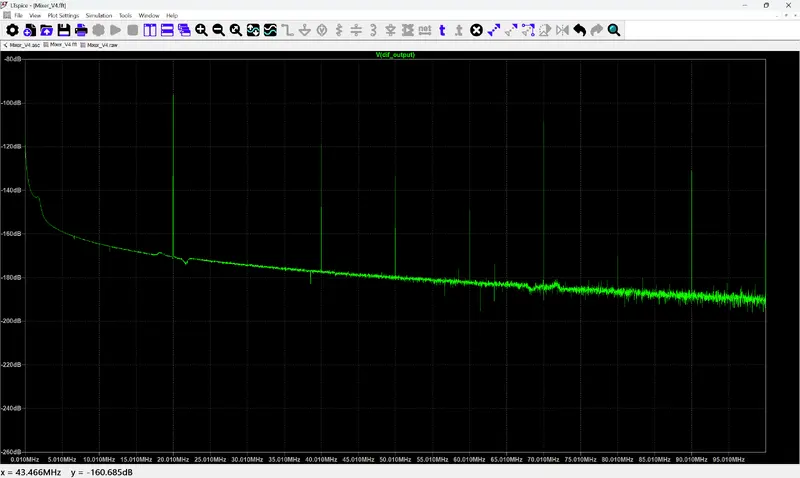The height and width of the screenshot is (478, 800).
Task: Open the Help menu
Action: pos(172,16)
